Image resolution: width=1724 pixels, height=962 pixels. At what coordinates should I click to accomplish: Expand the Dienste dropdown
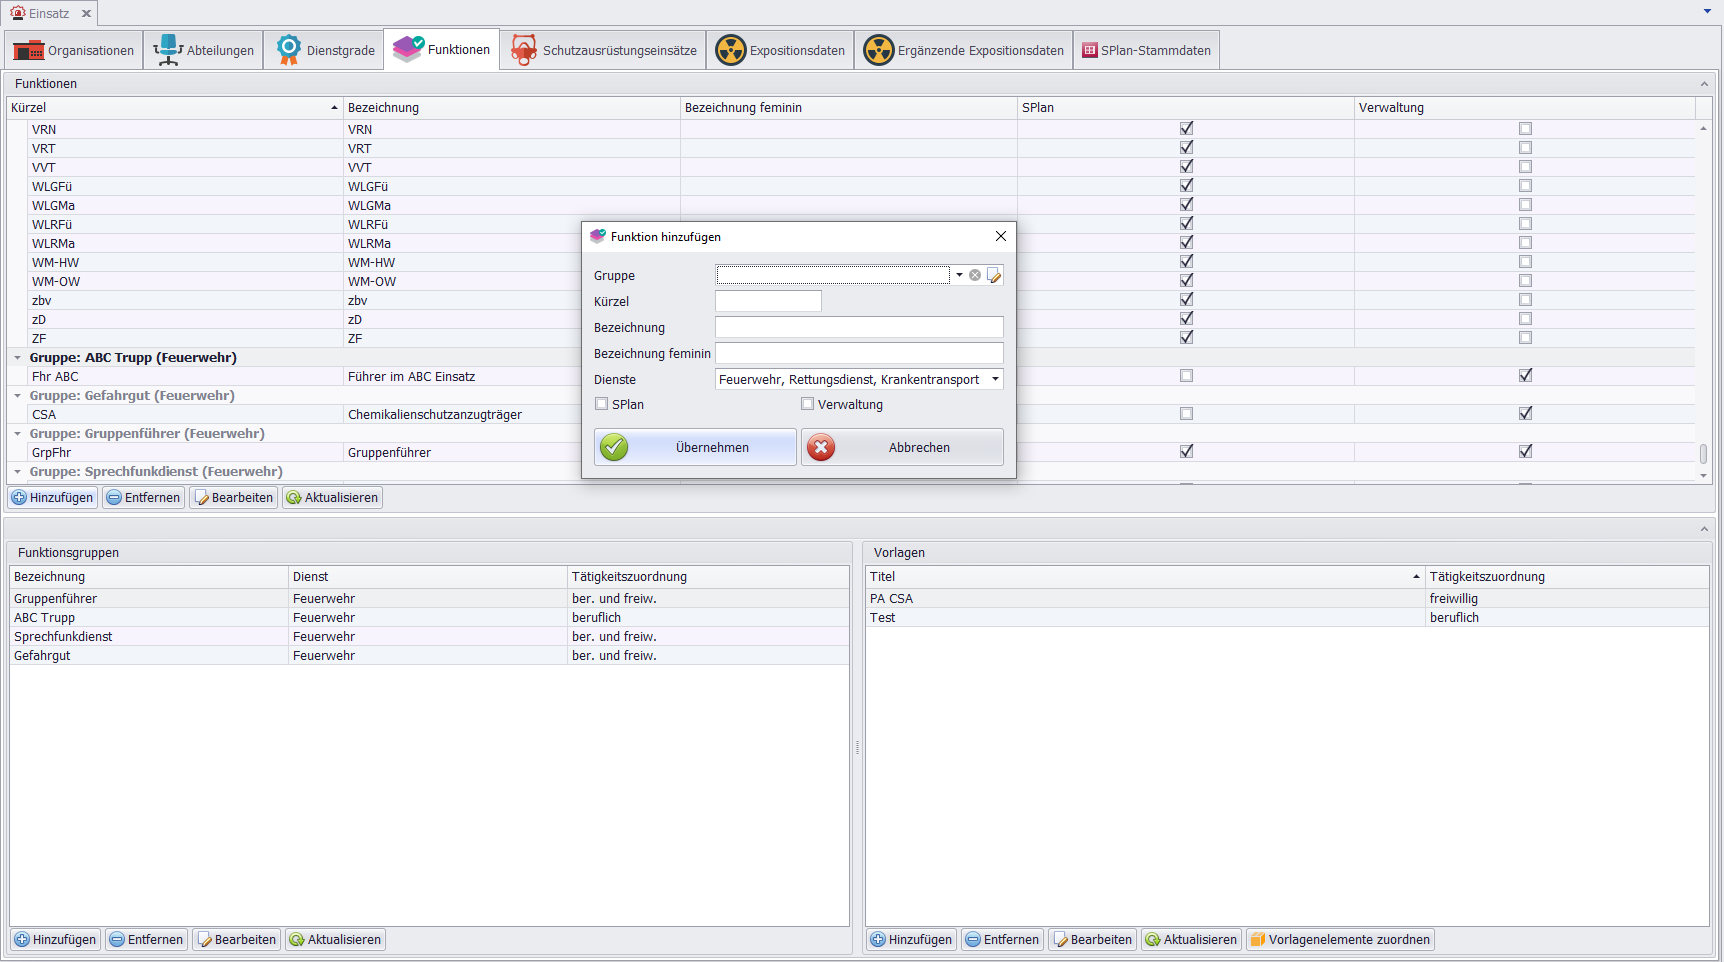coord(995,379)
